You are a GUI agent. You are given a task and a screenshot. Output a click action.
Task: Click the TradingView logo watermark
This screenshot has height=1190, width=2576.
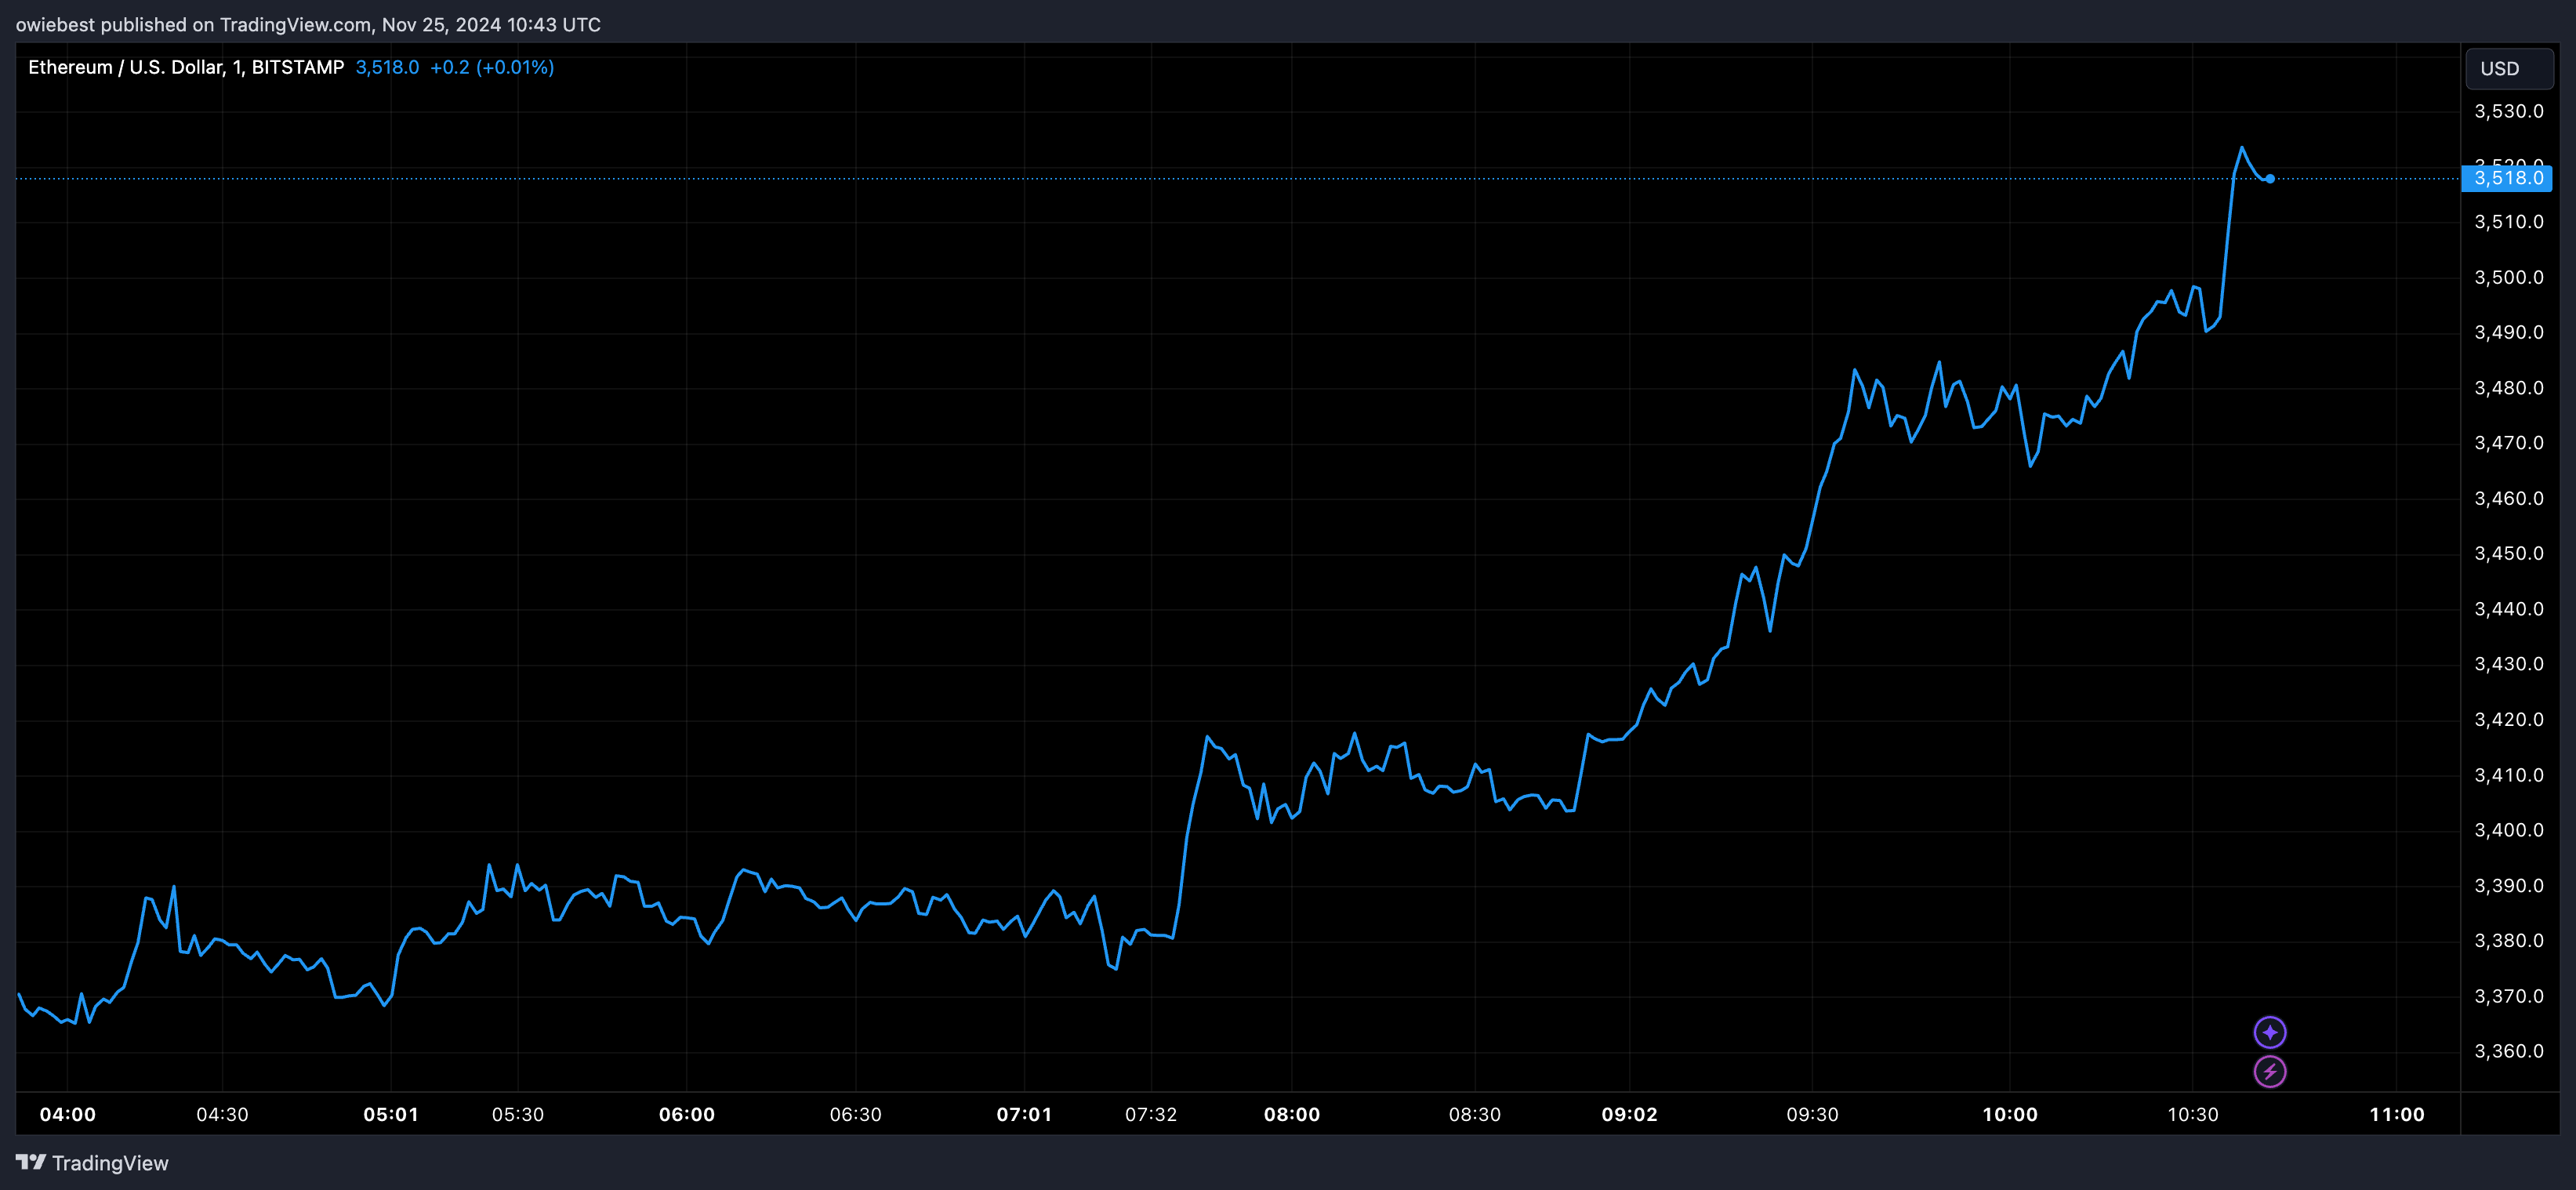click(x=93, y=1163)
